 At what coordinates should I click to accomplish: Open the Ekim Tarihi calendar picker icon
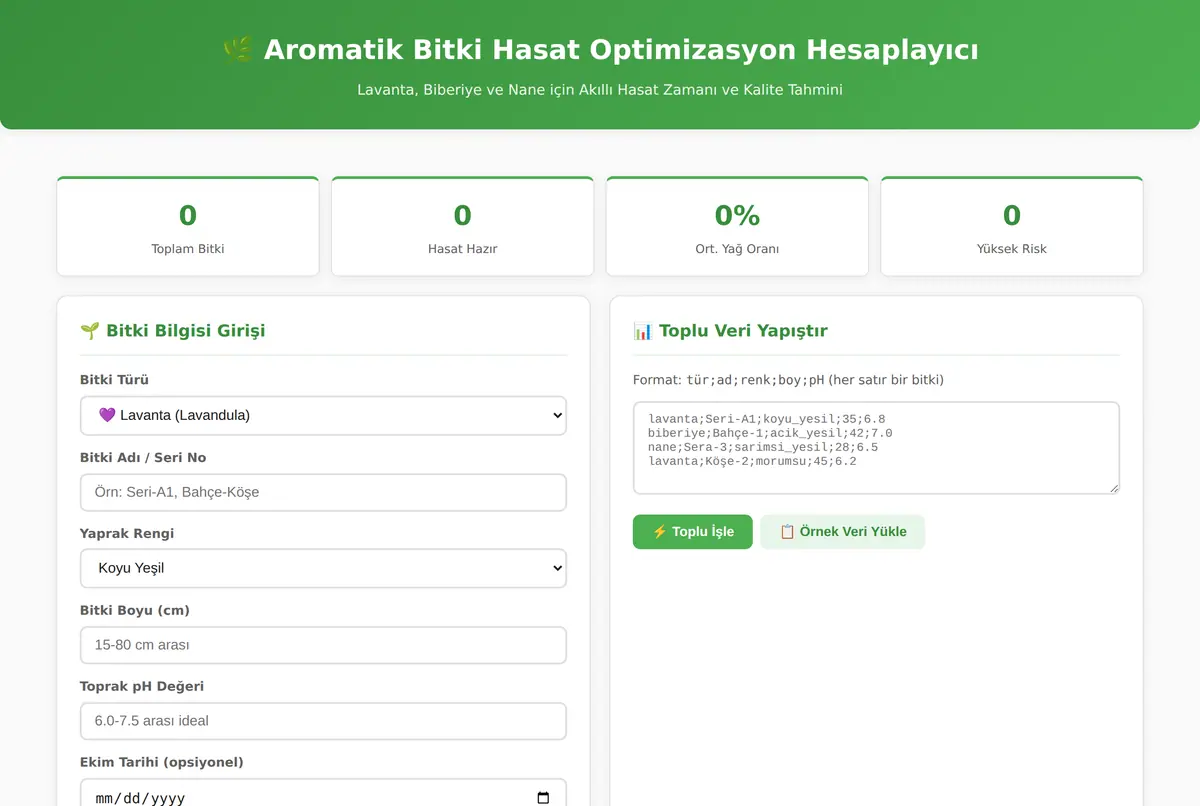[543, 798]
